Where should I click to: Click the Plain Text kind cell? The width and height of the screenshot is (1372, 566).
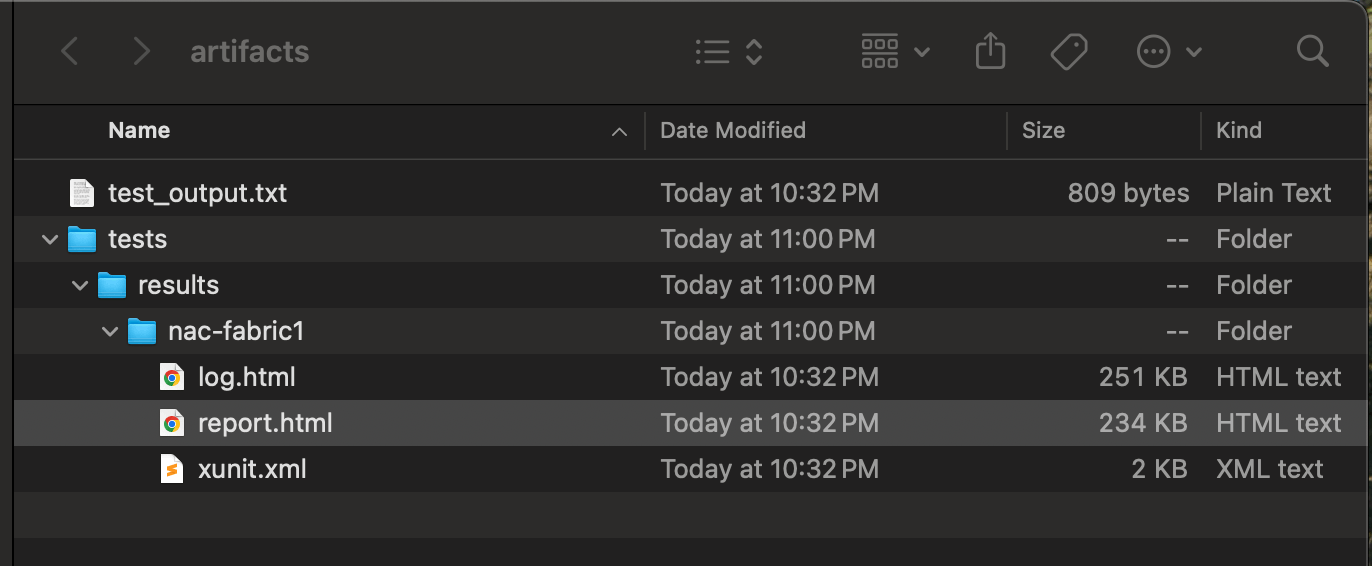coord(1274,193)
